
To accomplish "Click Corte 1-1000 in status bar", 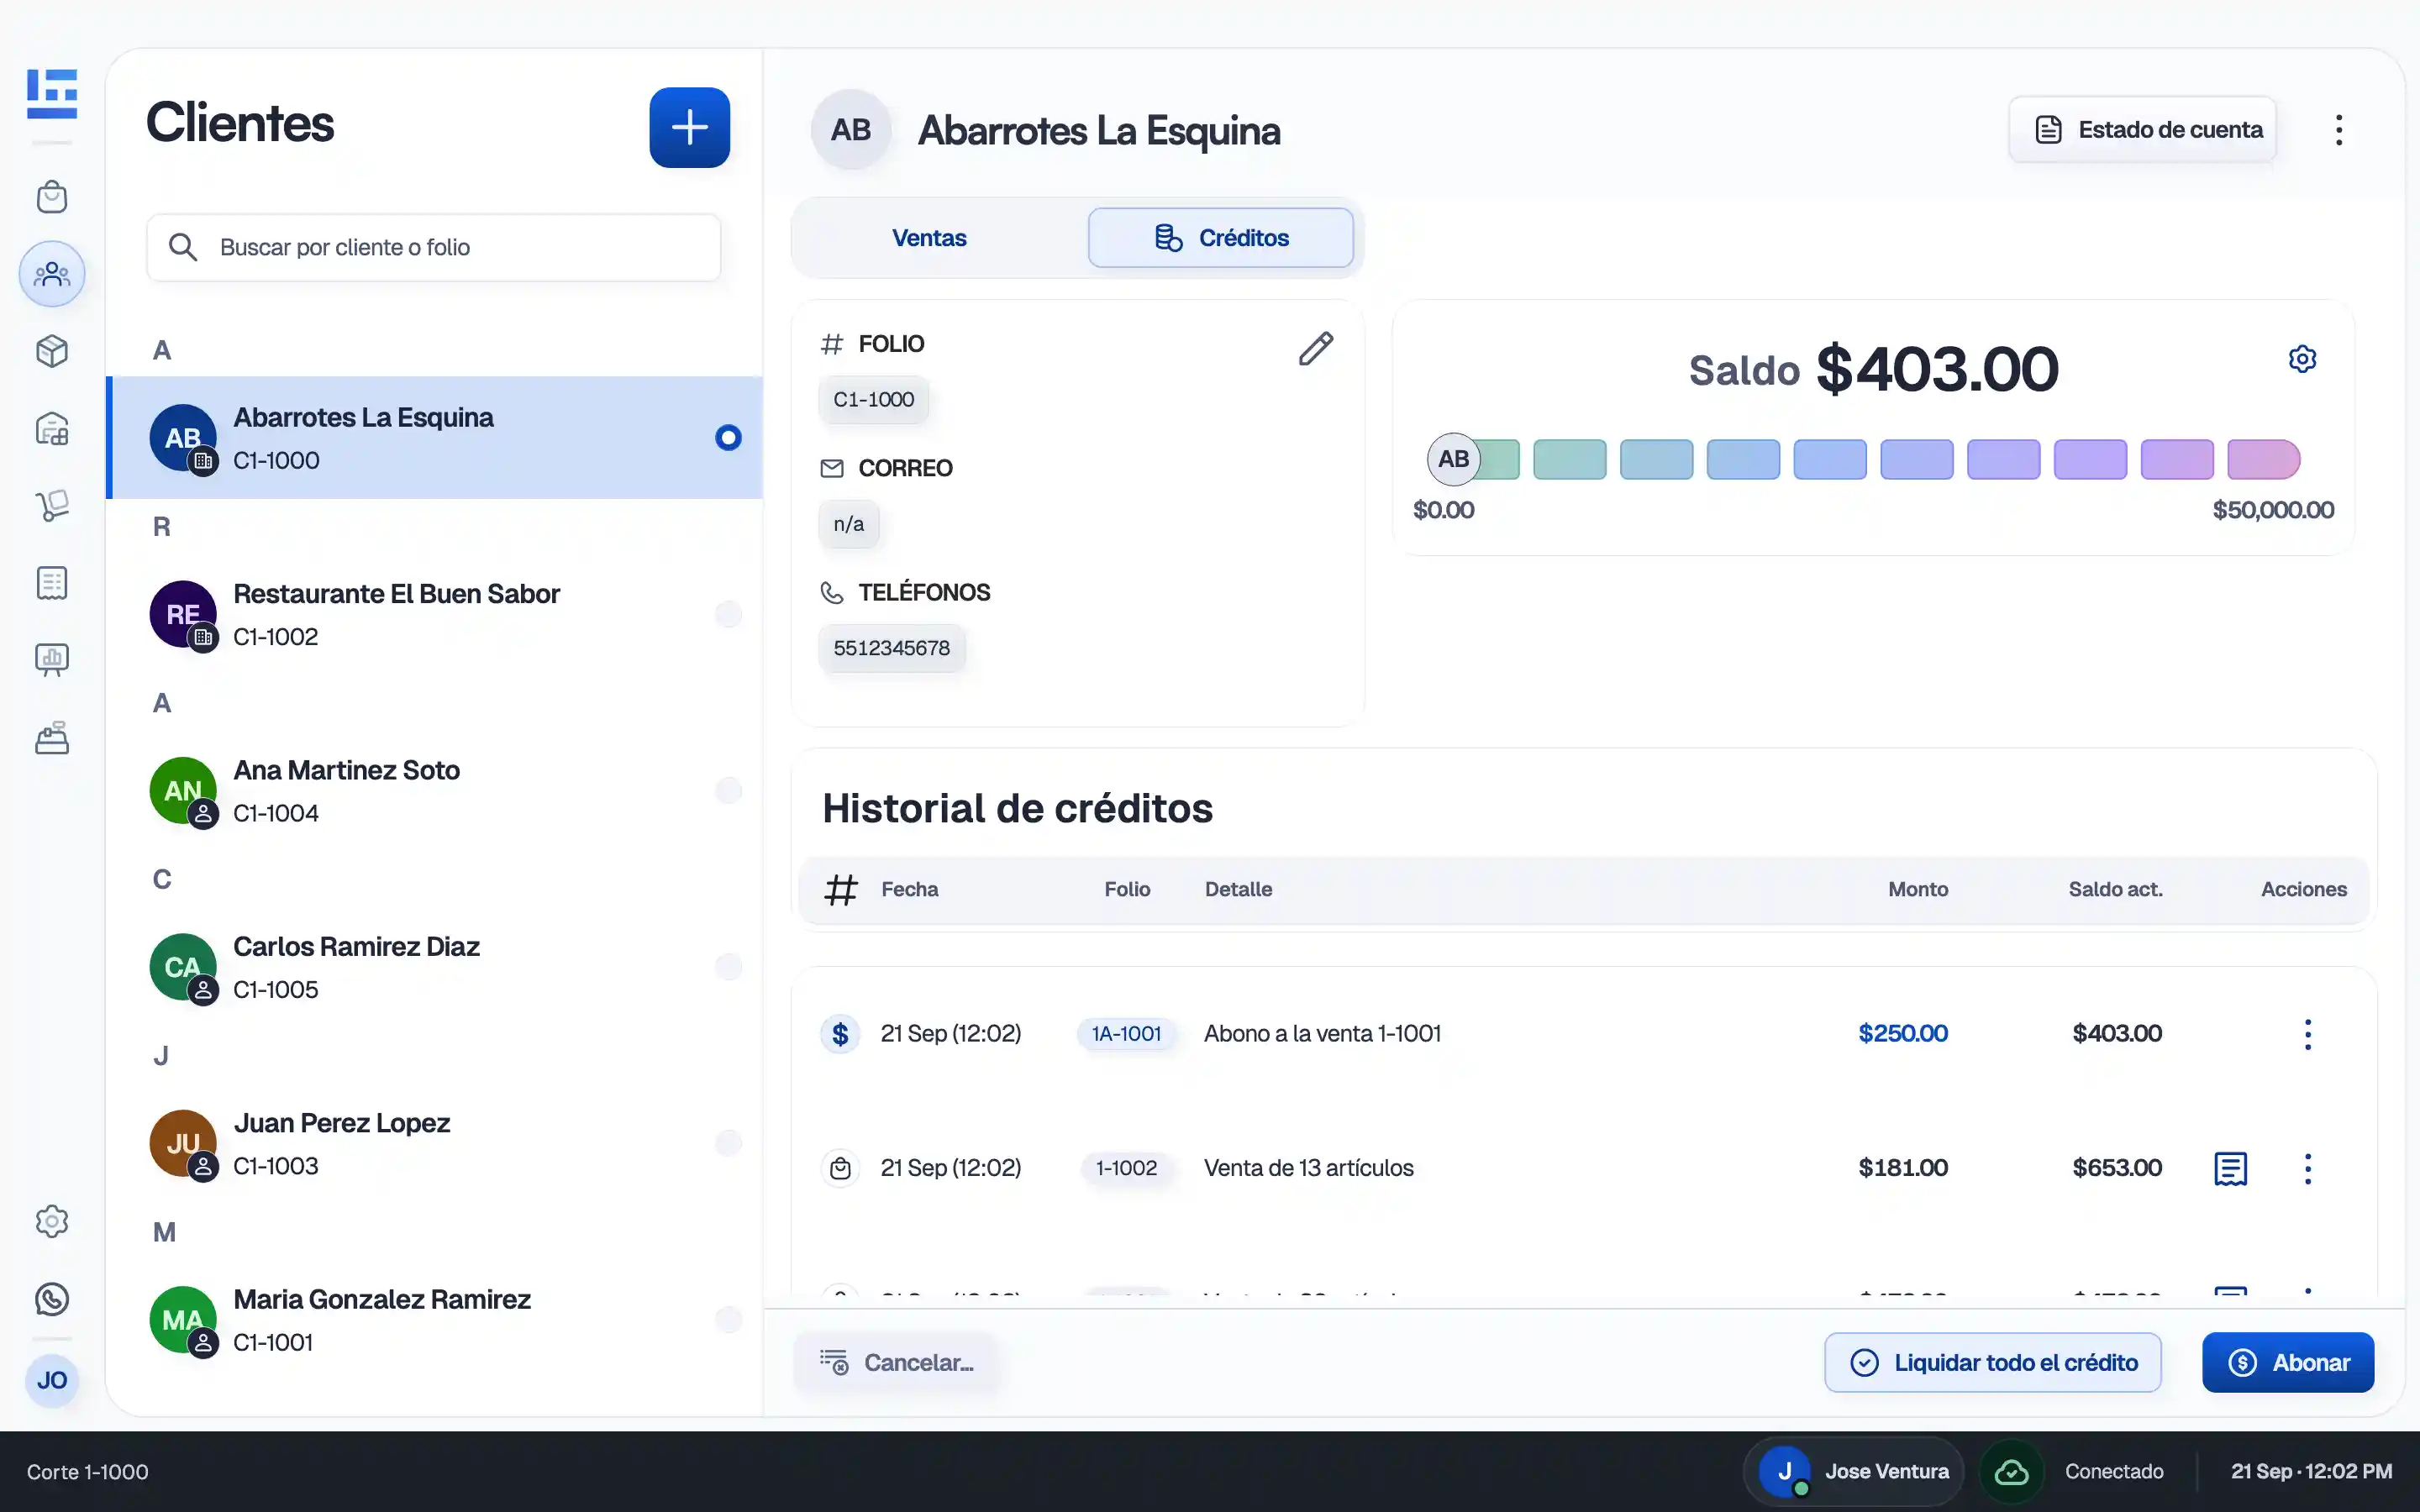I will [x=88, y=1472].
